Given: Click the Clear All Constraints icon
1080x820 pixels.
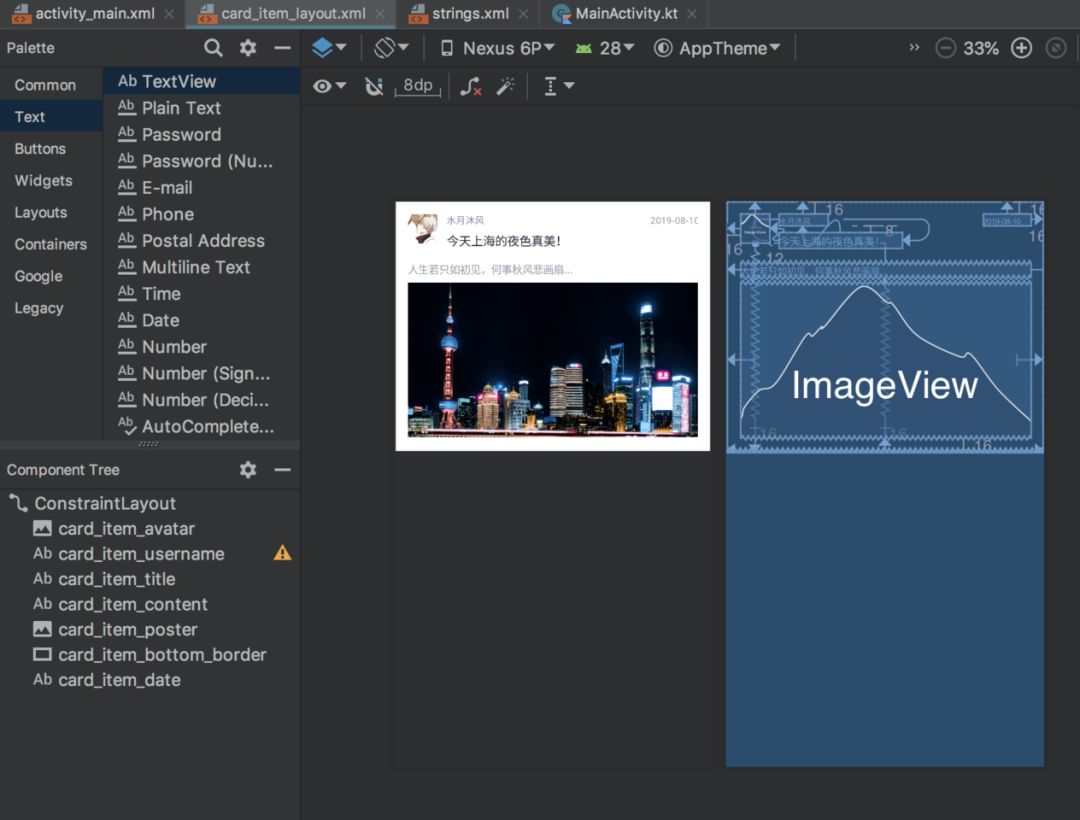Looking at the screenshot, I should click(471, 87).
